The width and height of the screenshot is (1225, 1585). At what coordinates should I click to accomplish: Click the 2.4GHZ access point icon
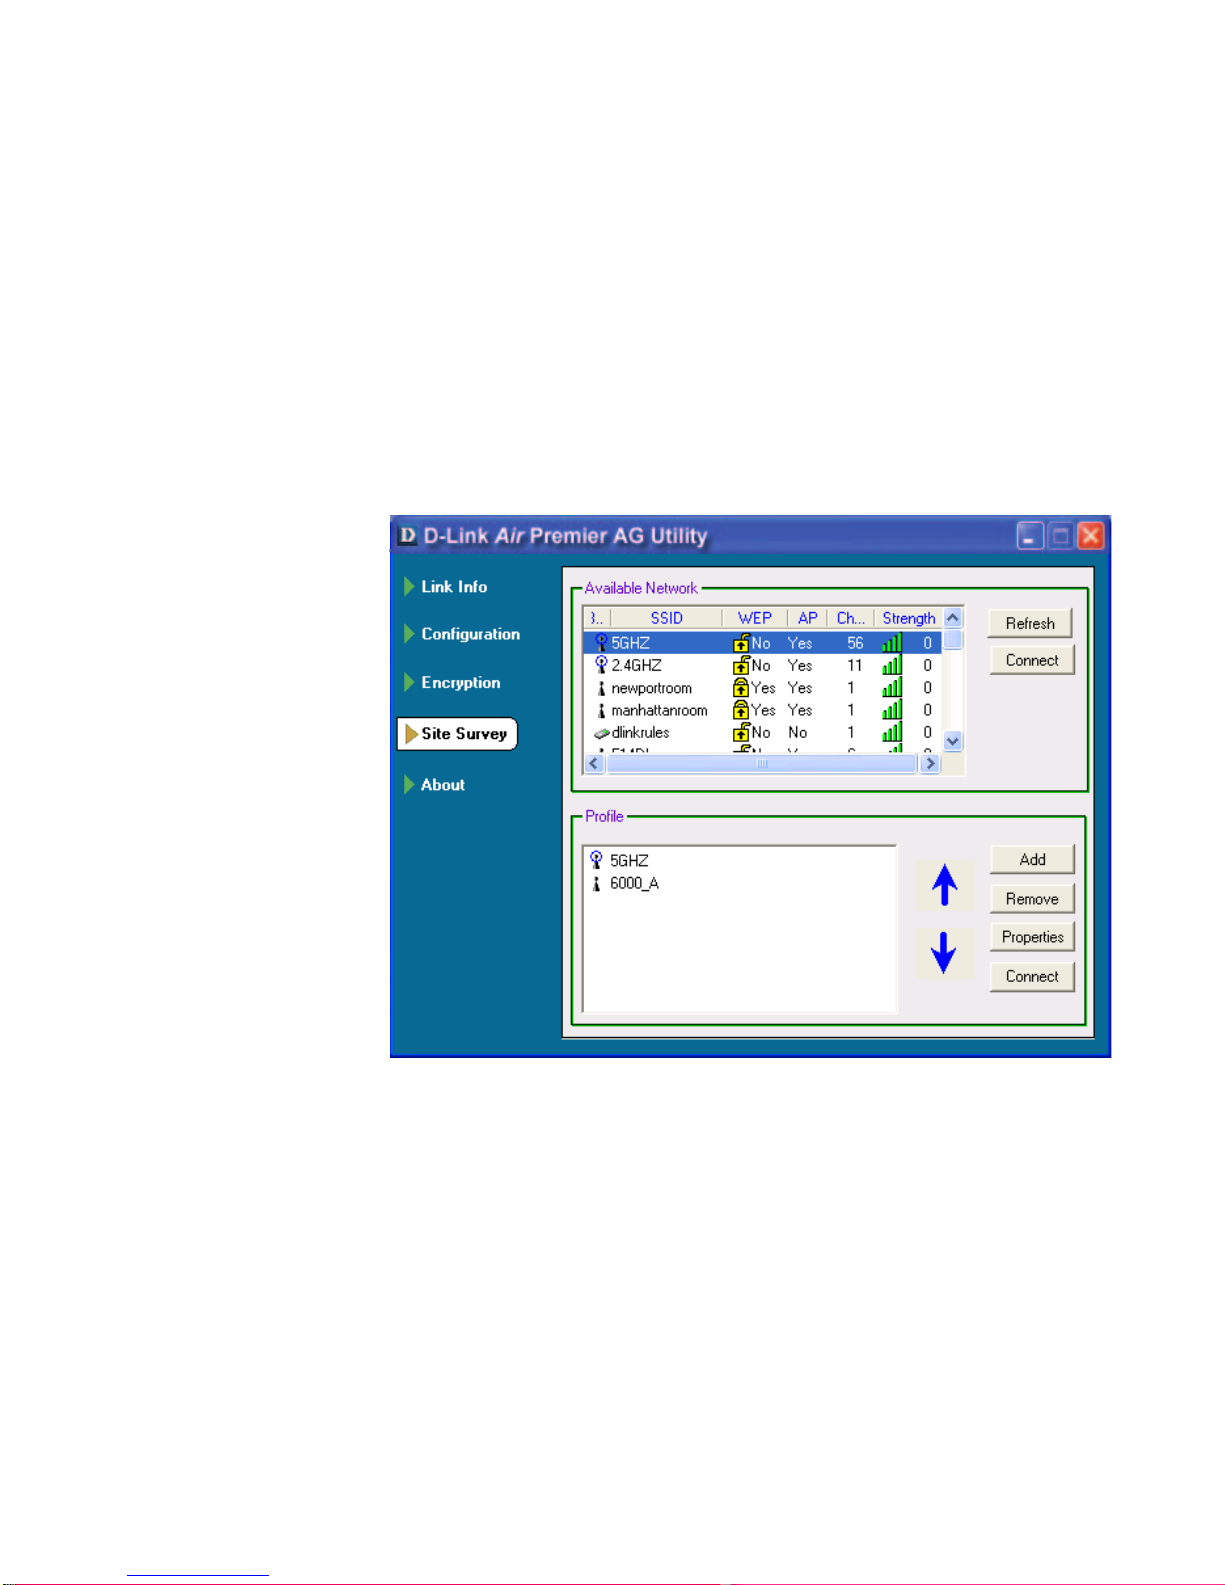601,665
